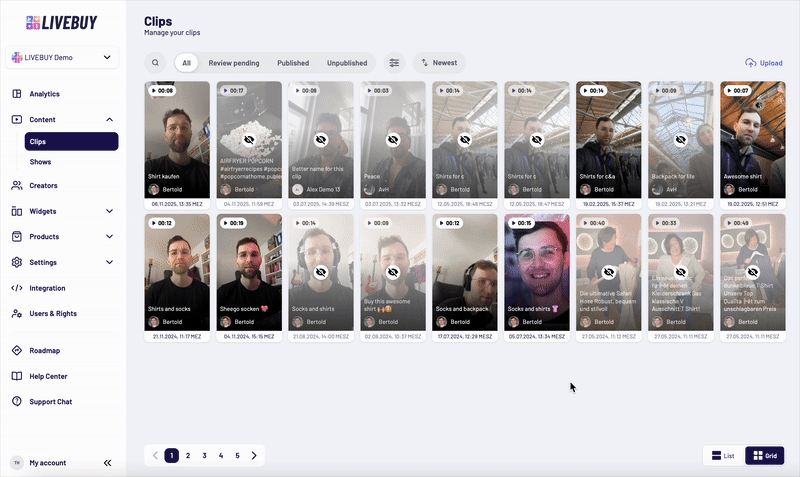Select the Published filter tab
Screen dimensions: 800x477
[293, 63]
